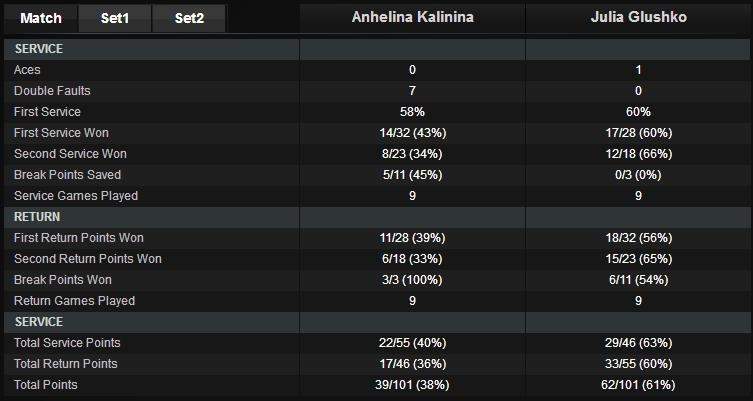Click the RETURN section header
Screen dimensions: 753x401
click(x=40, y=217)
